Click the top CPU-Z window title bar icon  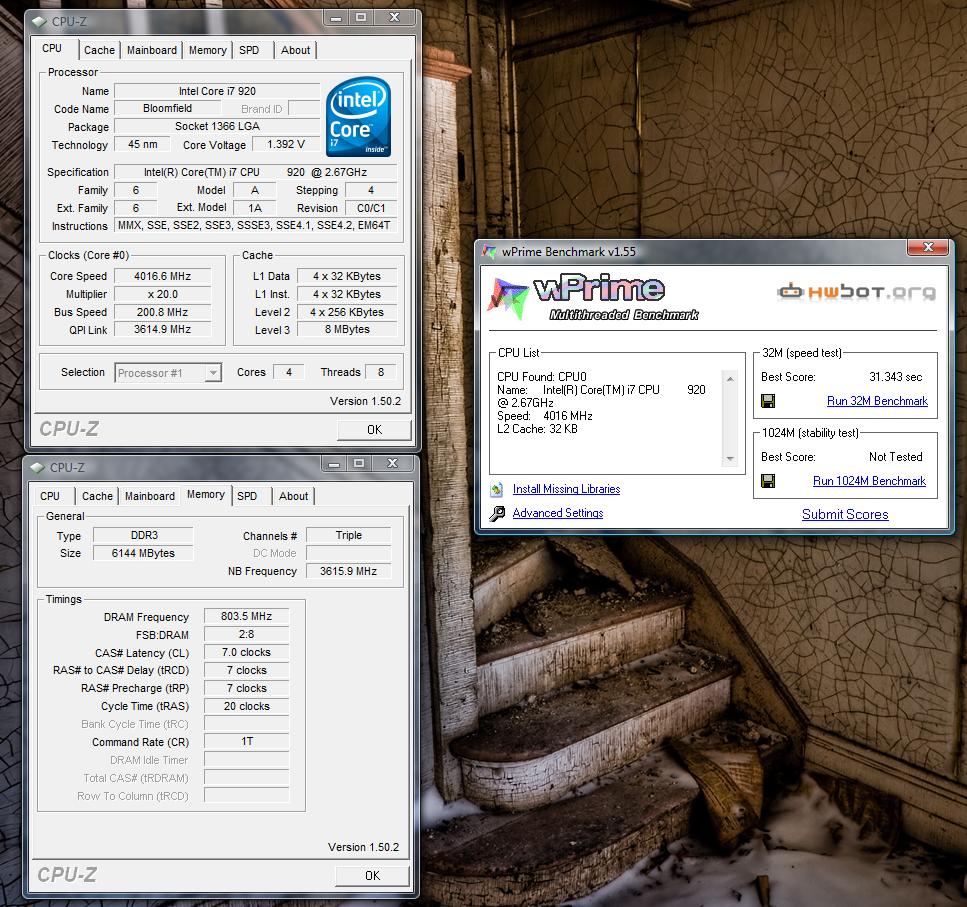[x=39, y=22]
